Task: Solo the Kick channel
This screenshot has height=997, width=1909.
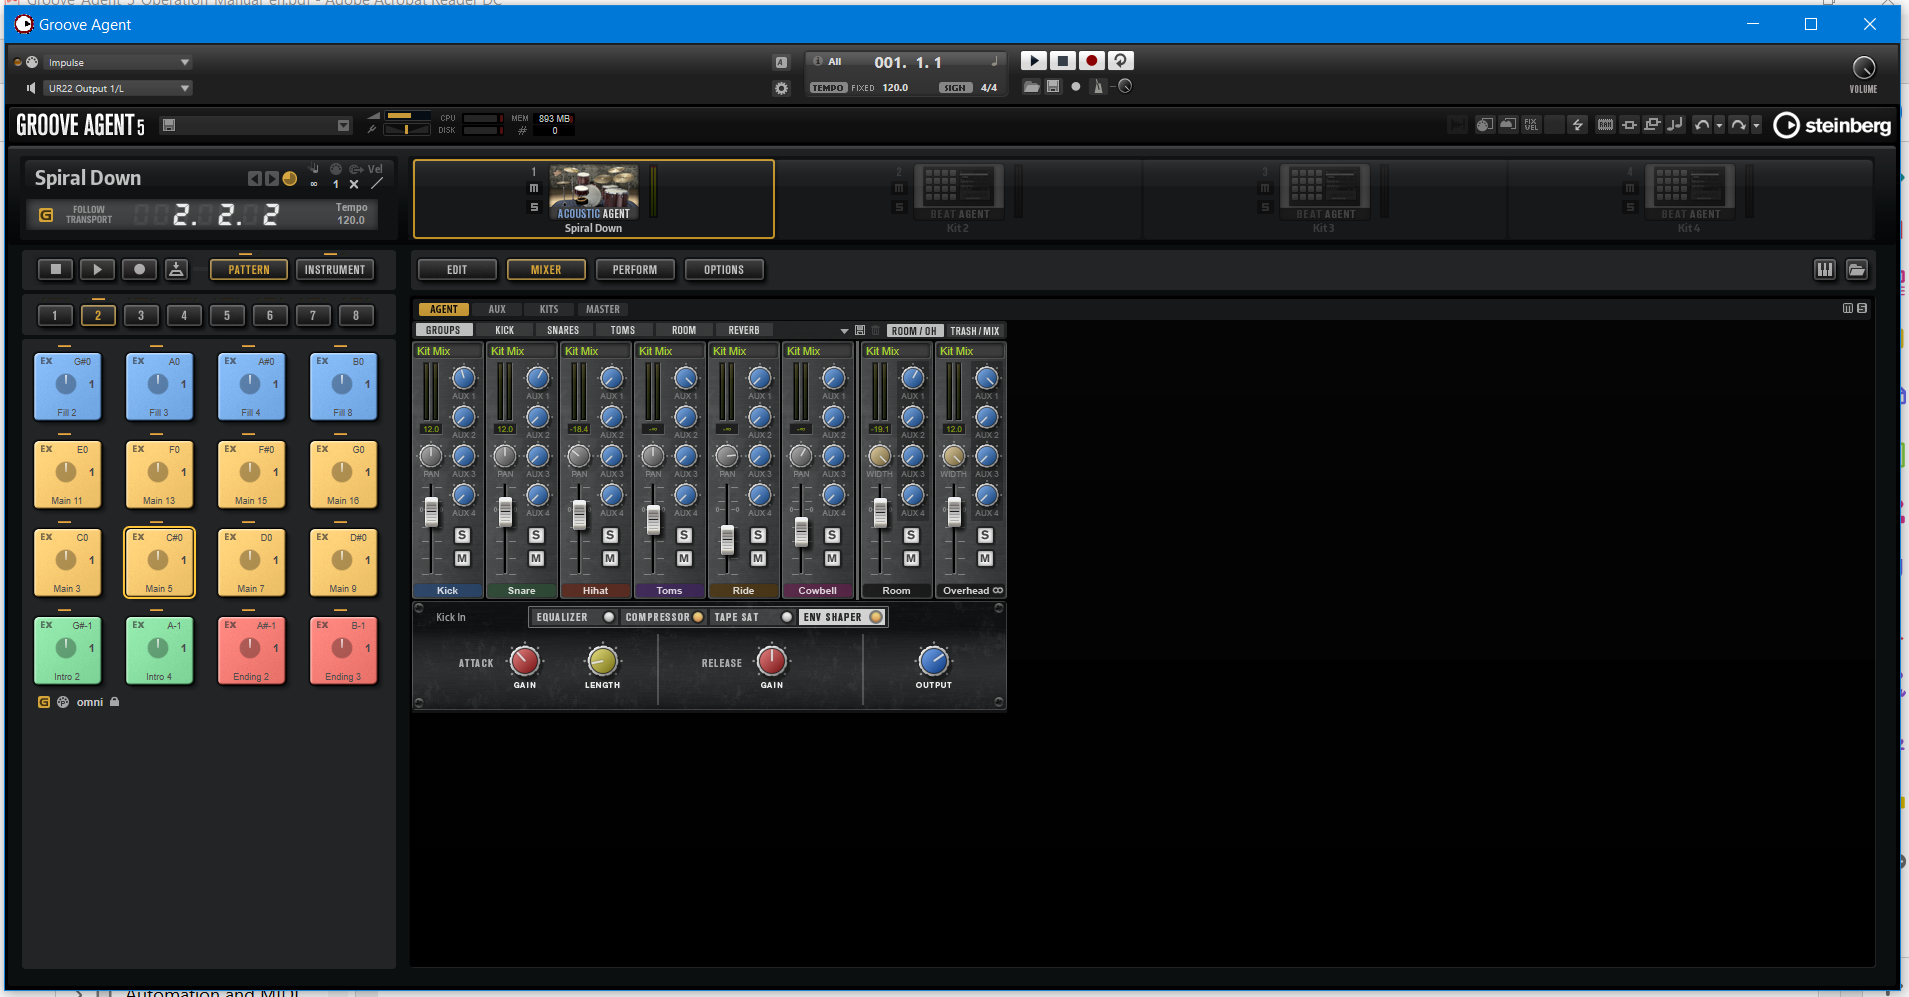Action: [x=462, y=536]
